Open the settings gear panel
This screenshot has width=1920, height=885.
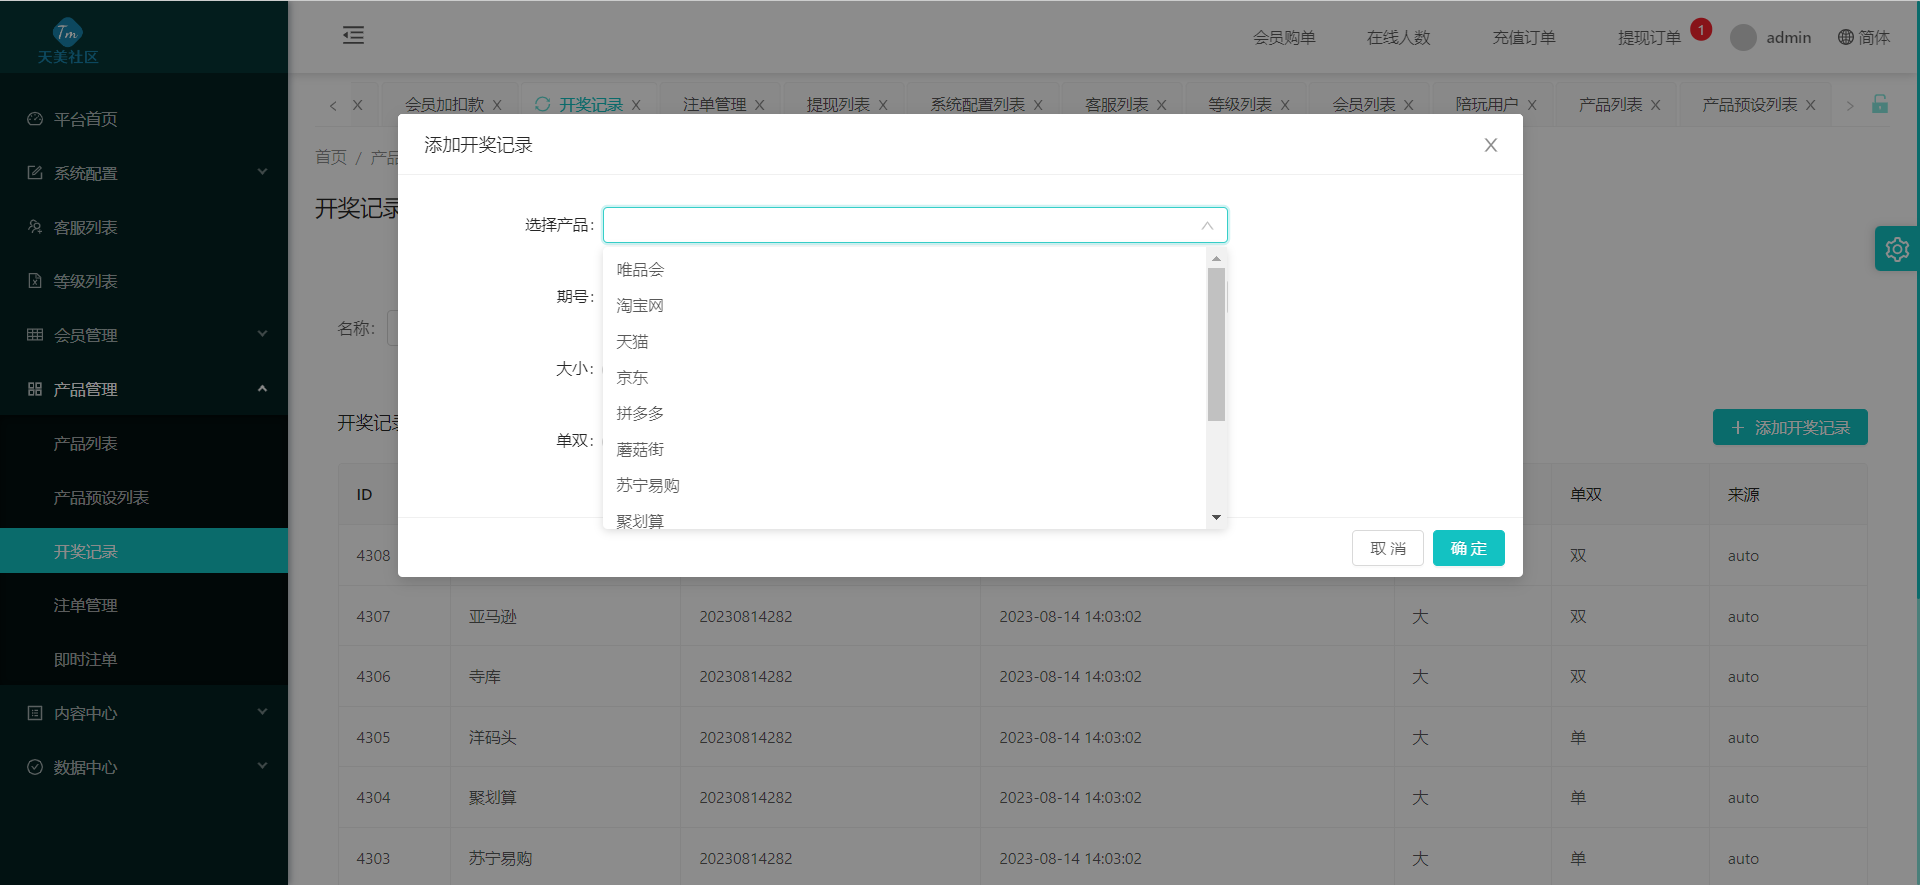tap(1897, 249)
